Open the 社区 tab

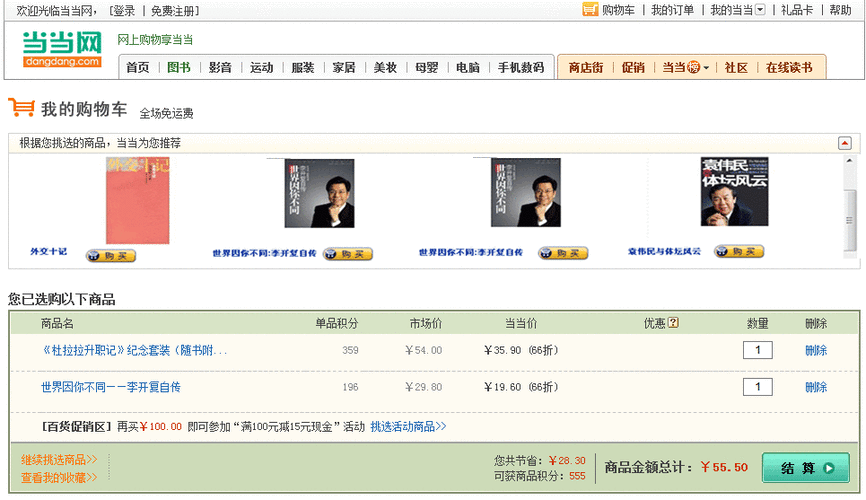tap(736, 67)
